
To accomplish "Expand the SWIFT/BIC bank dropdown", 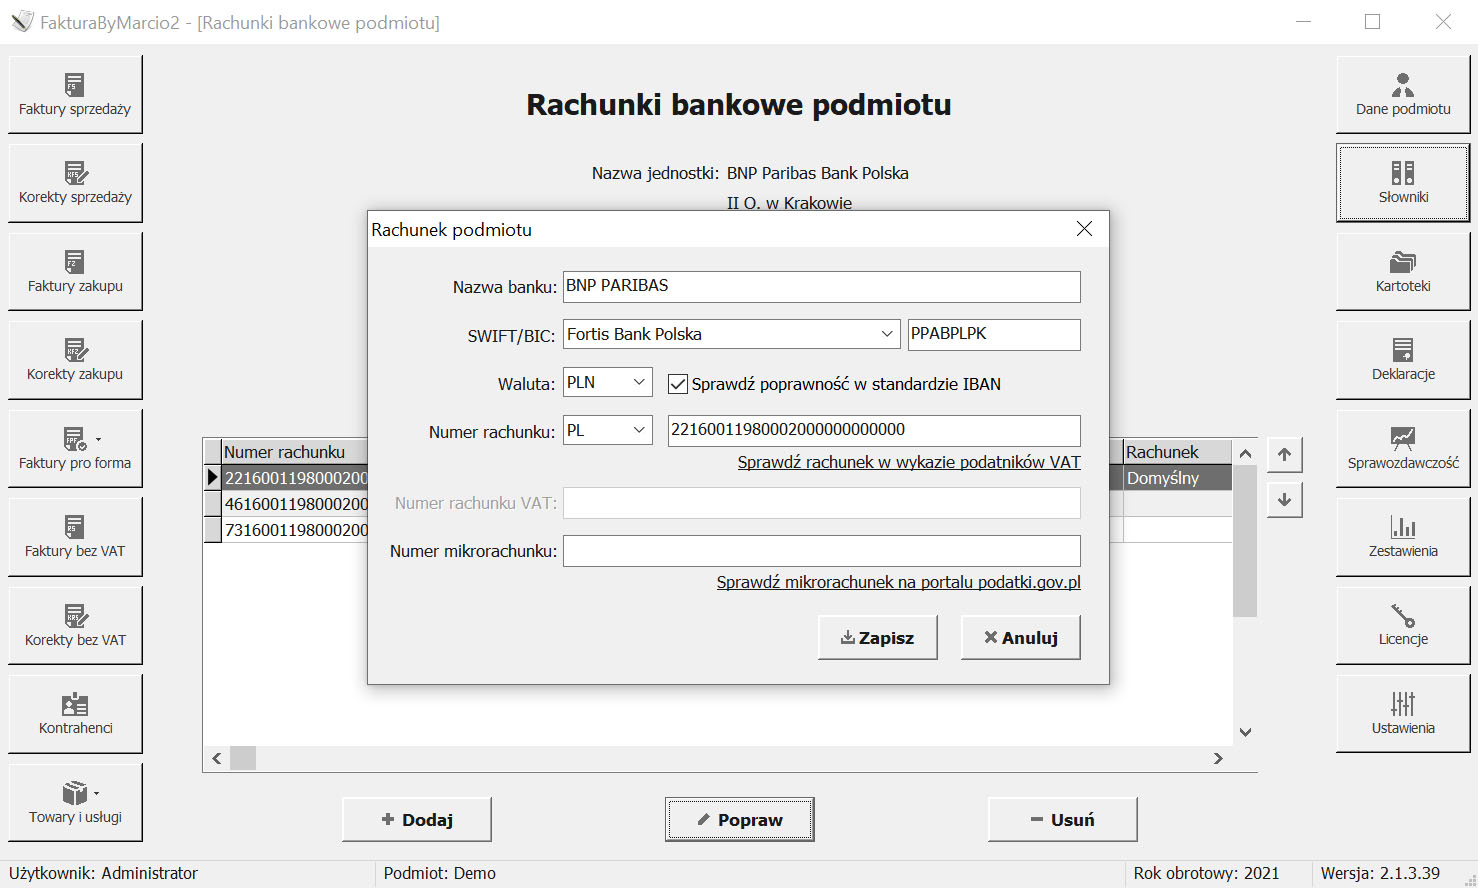I will click(x=886, y=334).
